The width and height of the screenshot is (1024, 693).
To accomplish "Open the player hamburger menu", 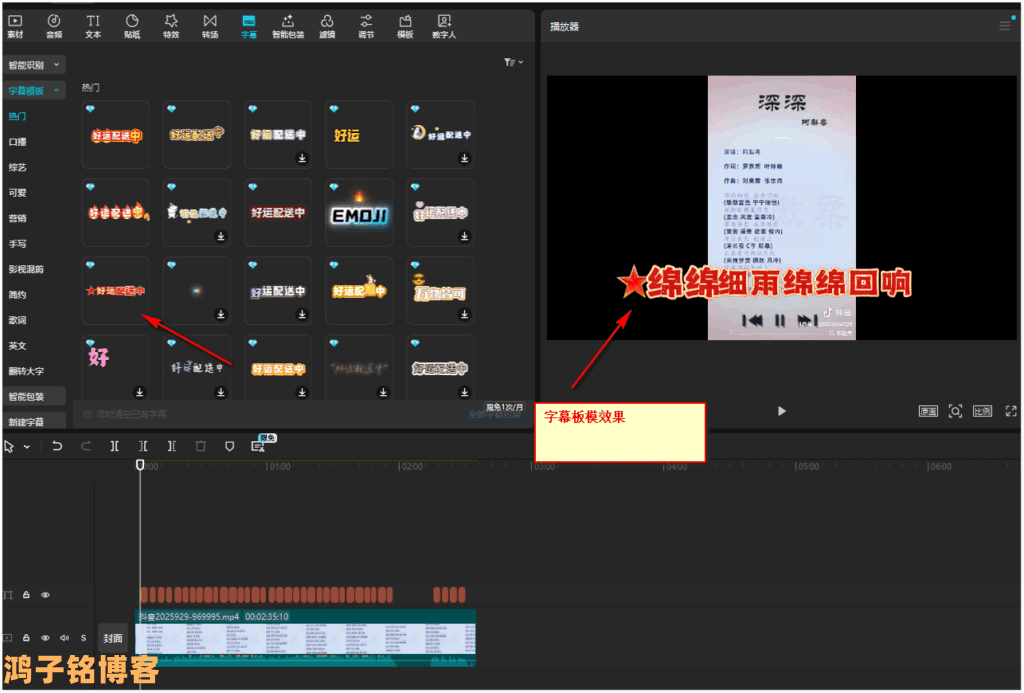I will (1005, 26).
